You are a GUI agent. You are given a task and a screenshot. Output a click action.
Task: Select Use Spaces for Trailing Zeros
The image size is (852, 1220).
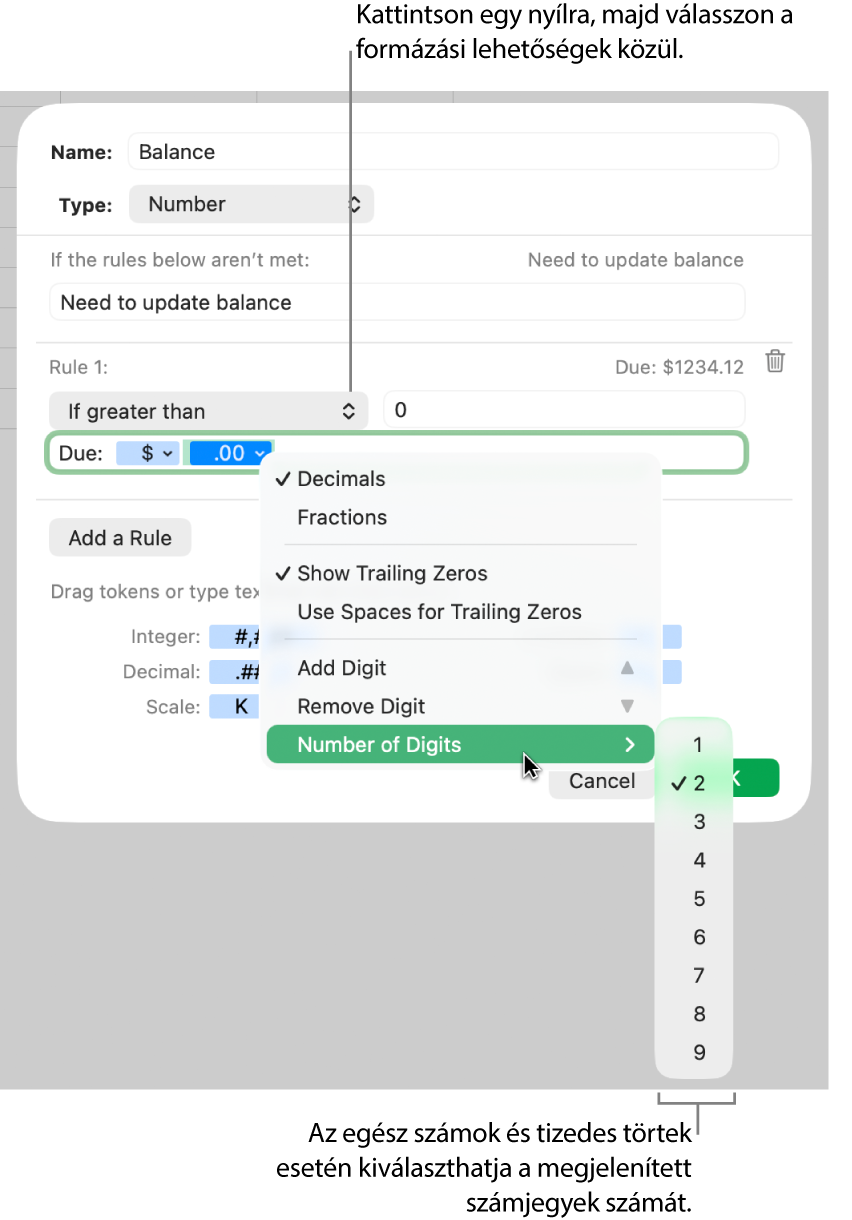439,612
